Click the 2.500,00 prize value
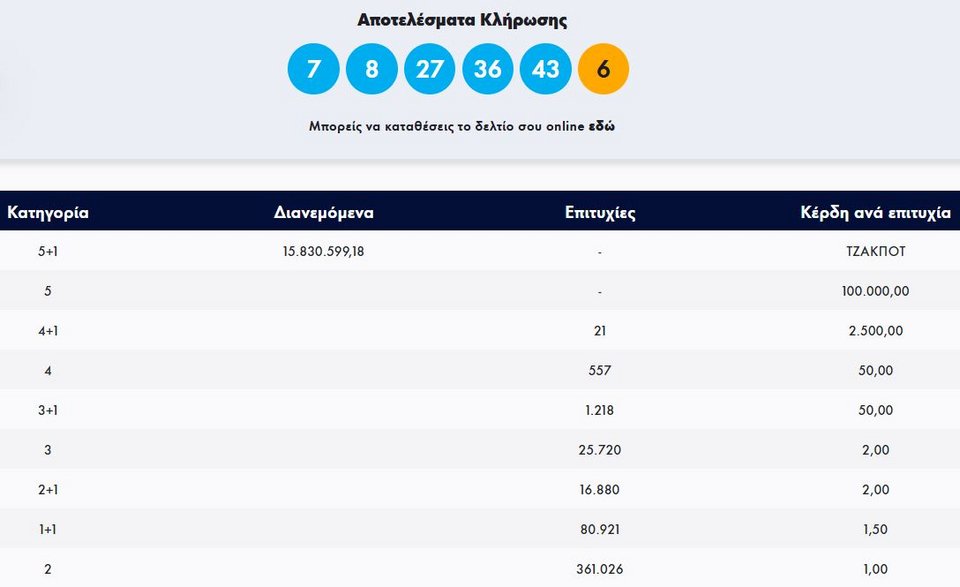The height and width of the screenshot is (587, 960). [x=875, y=331]
